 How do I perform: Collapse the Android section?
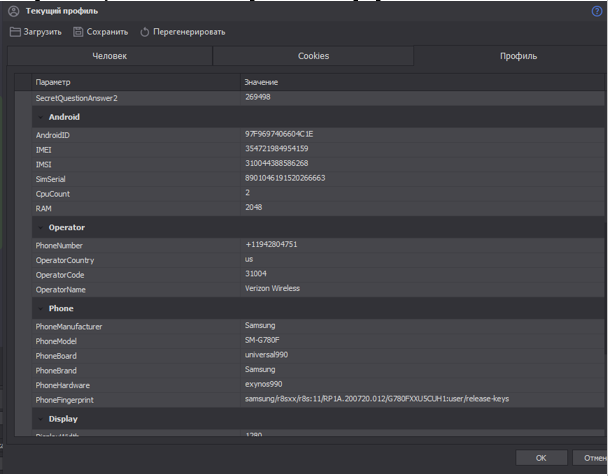40,117
